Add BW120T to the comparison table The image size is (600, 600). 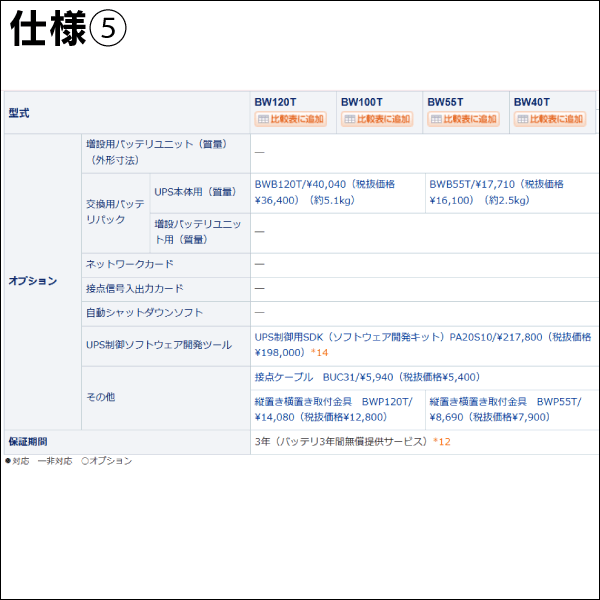290,119
